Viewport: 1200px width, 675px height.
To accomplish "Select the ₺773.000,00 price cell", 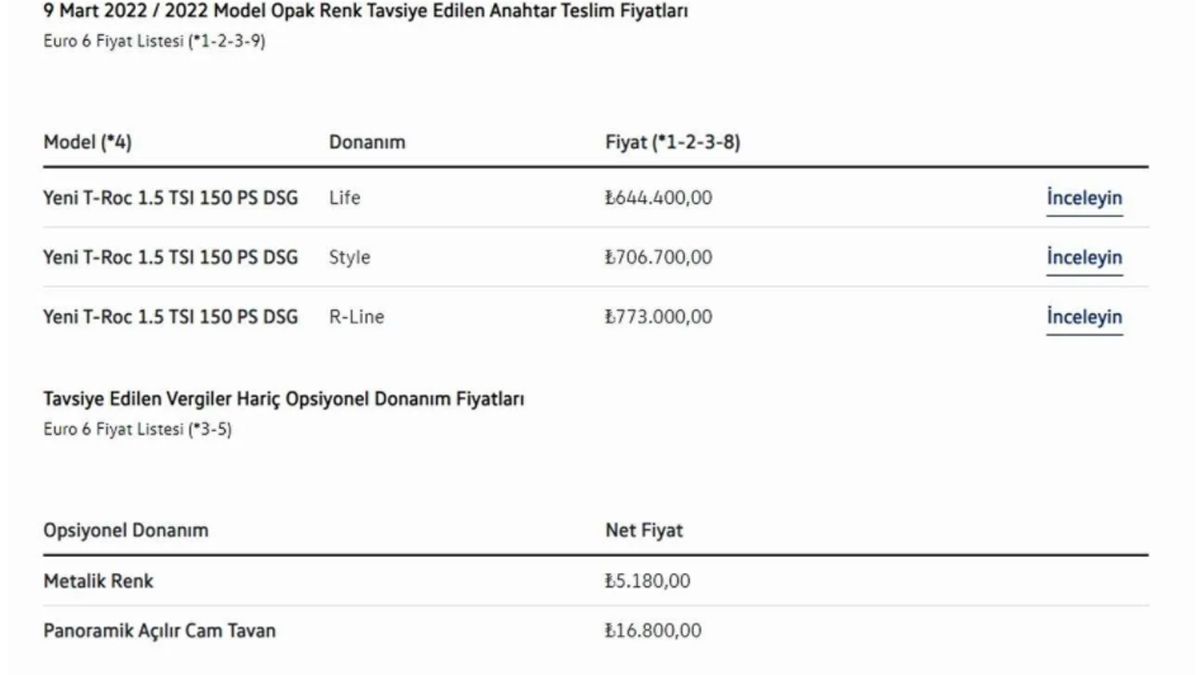I will coord(659,318).
